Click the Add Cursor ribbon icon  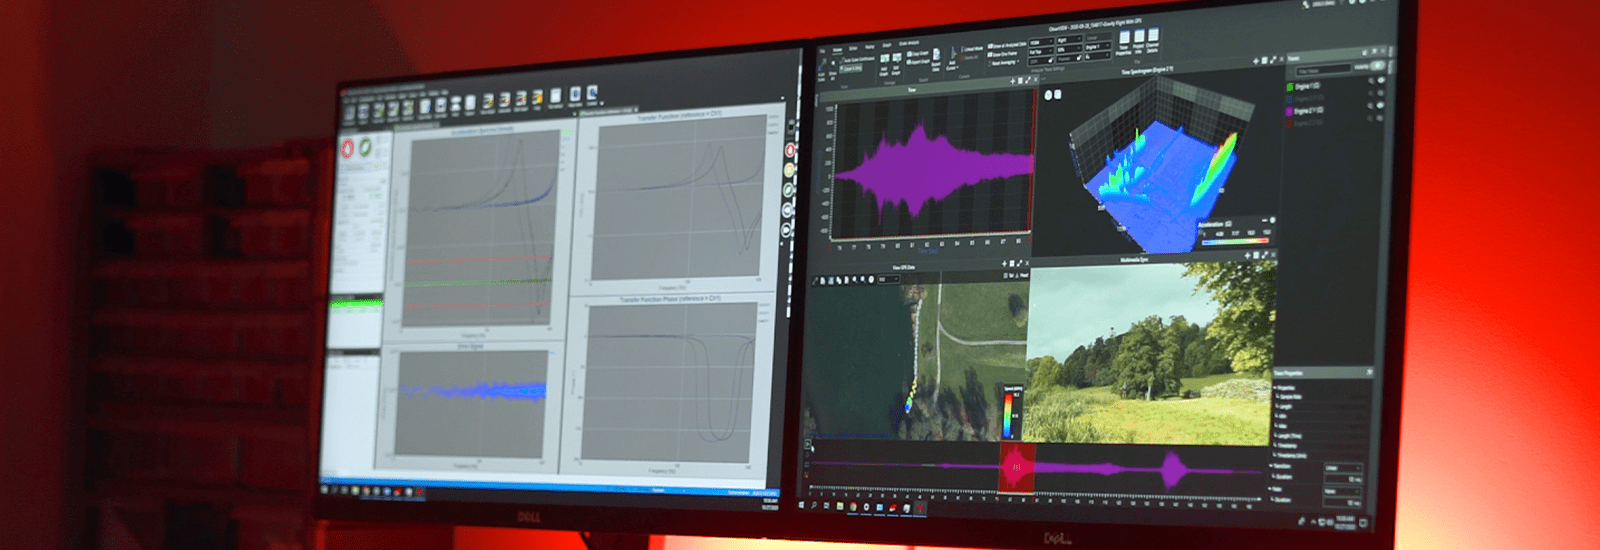click(950, 60)
